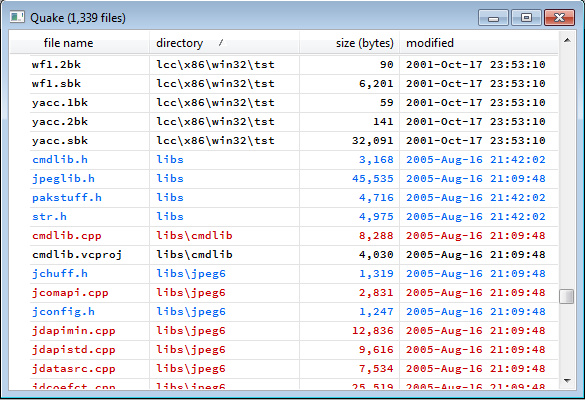The width and height of the screenshot is (585, 400).
Task: Click the size value 32,091
Action: pos(373,141)
